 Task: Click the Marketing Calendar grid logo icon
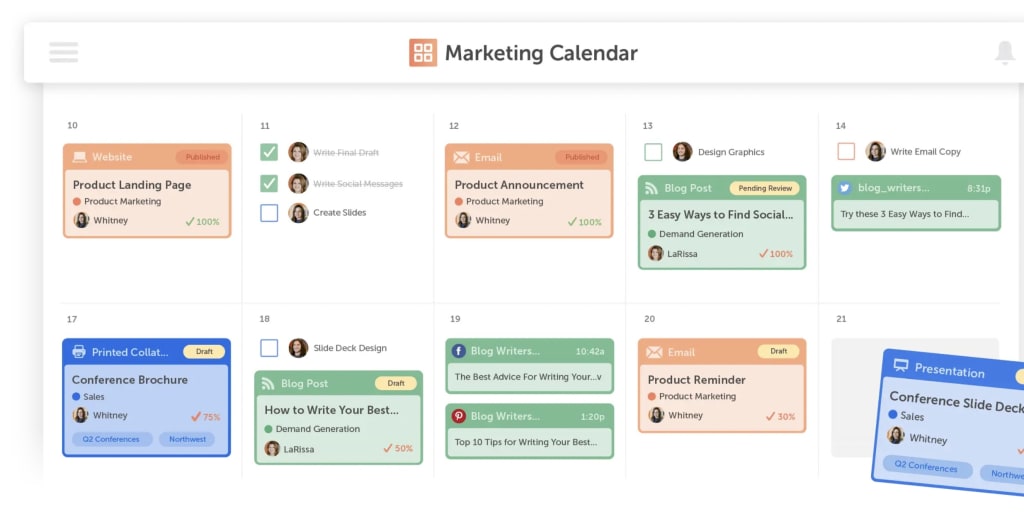click(x=423, y=53)
